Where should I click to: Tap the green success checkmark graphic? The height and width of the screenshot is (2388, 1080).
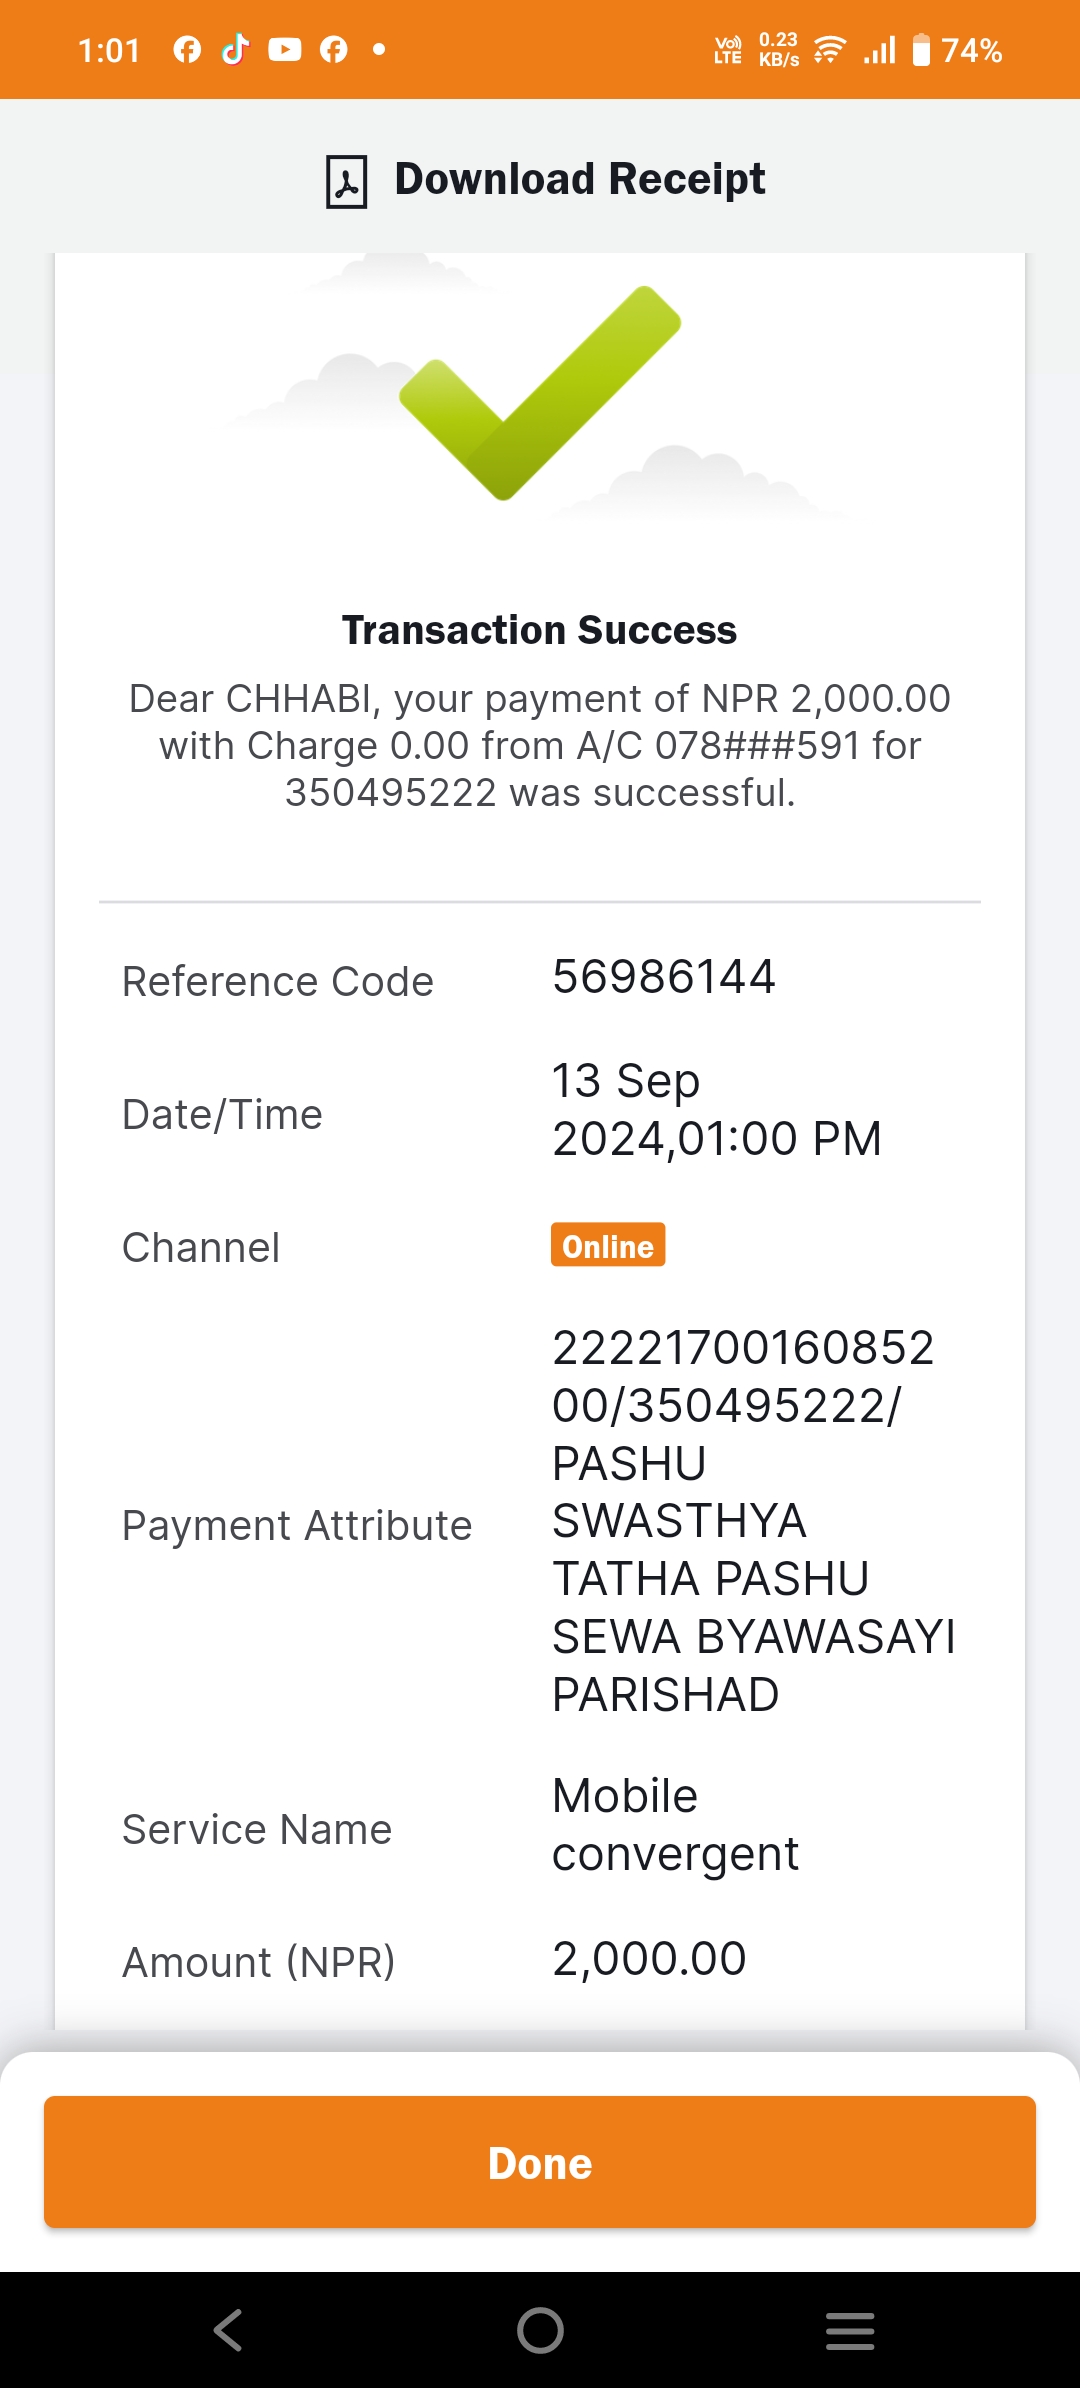click(540, 392)
